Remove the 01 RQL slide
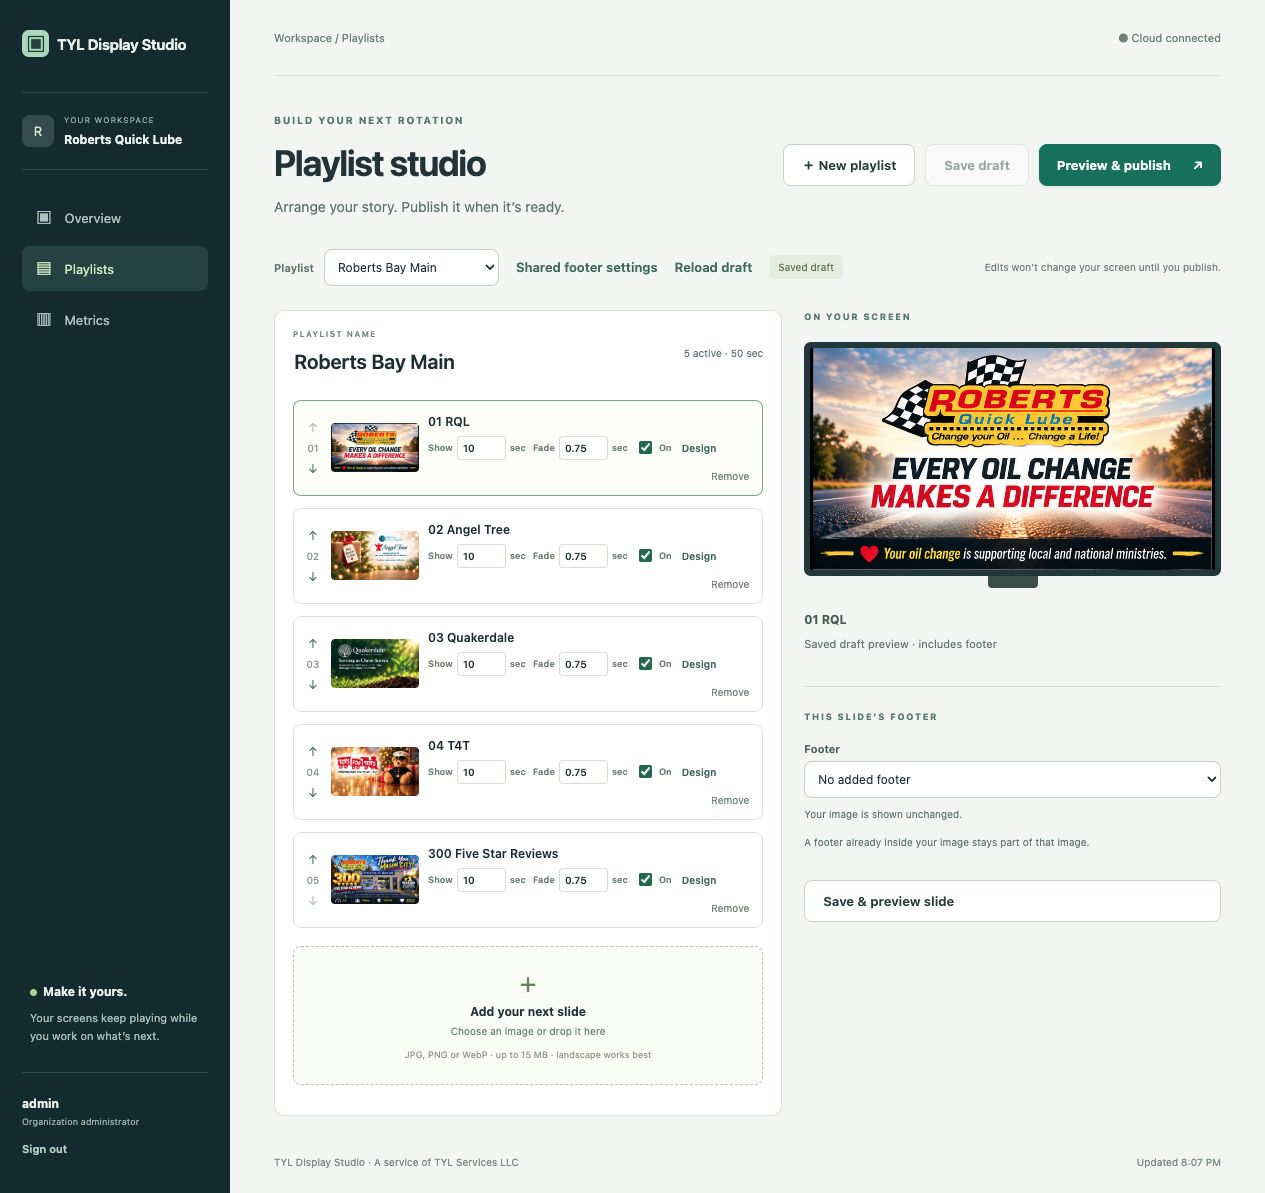The image size is (1265, 1193). [x=730, y=476]
